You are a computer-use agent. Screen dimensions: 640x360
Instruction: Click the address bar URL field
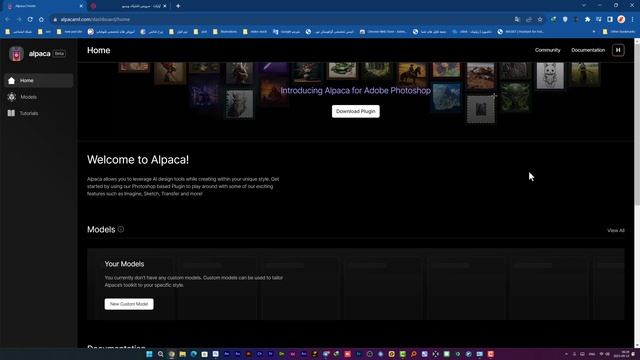pos(282,19)
